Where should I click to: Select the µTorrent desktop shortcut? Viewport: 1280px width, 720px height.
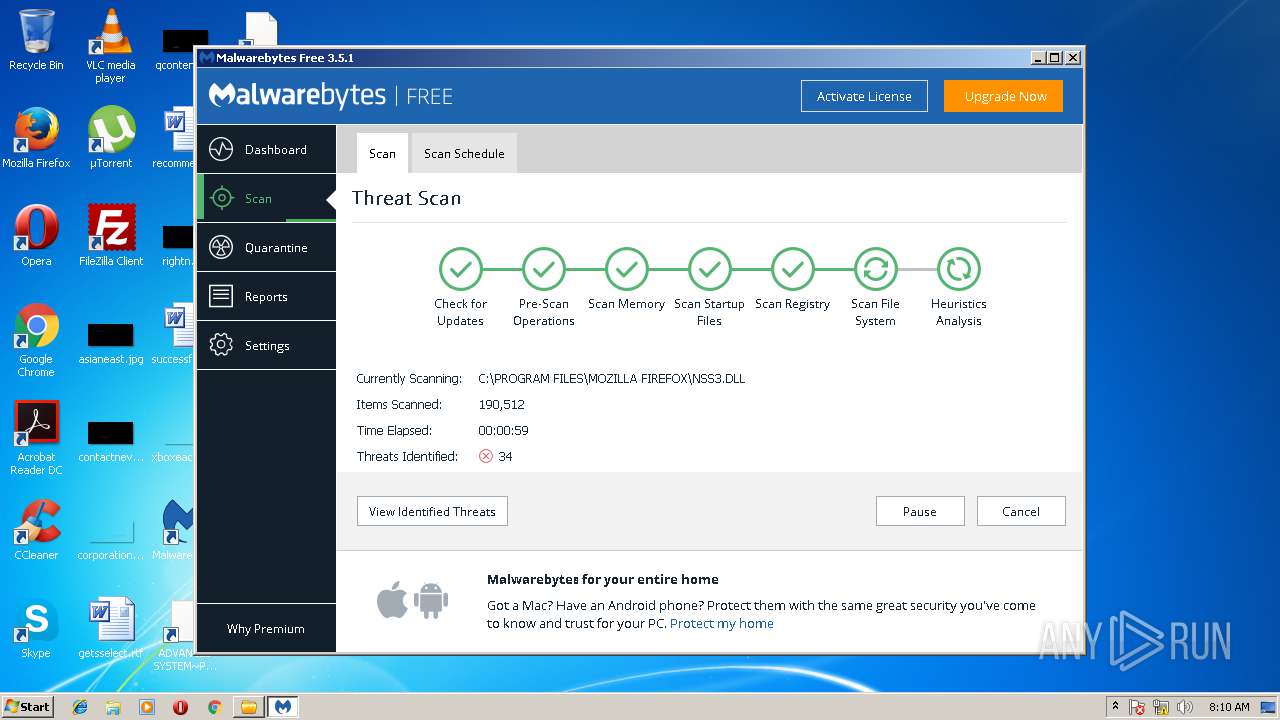pos(111,138)
